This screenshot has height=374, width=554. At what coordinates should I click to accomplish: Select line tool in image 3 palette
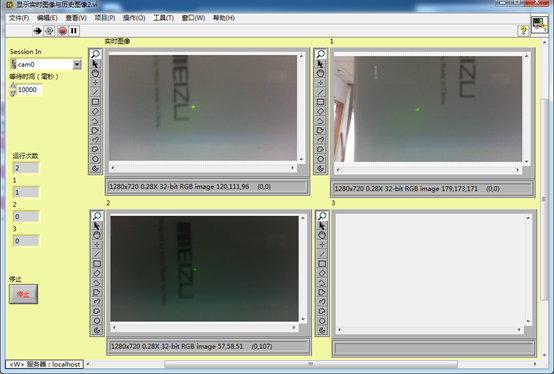click(322, 254)
